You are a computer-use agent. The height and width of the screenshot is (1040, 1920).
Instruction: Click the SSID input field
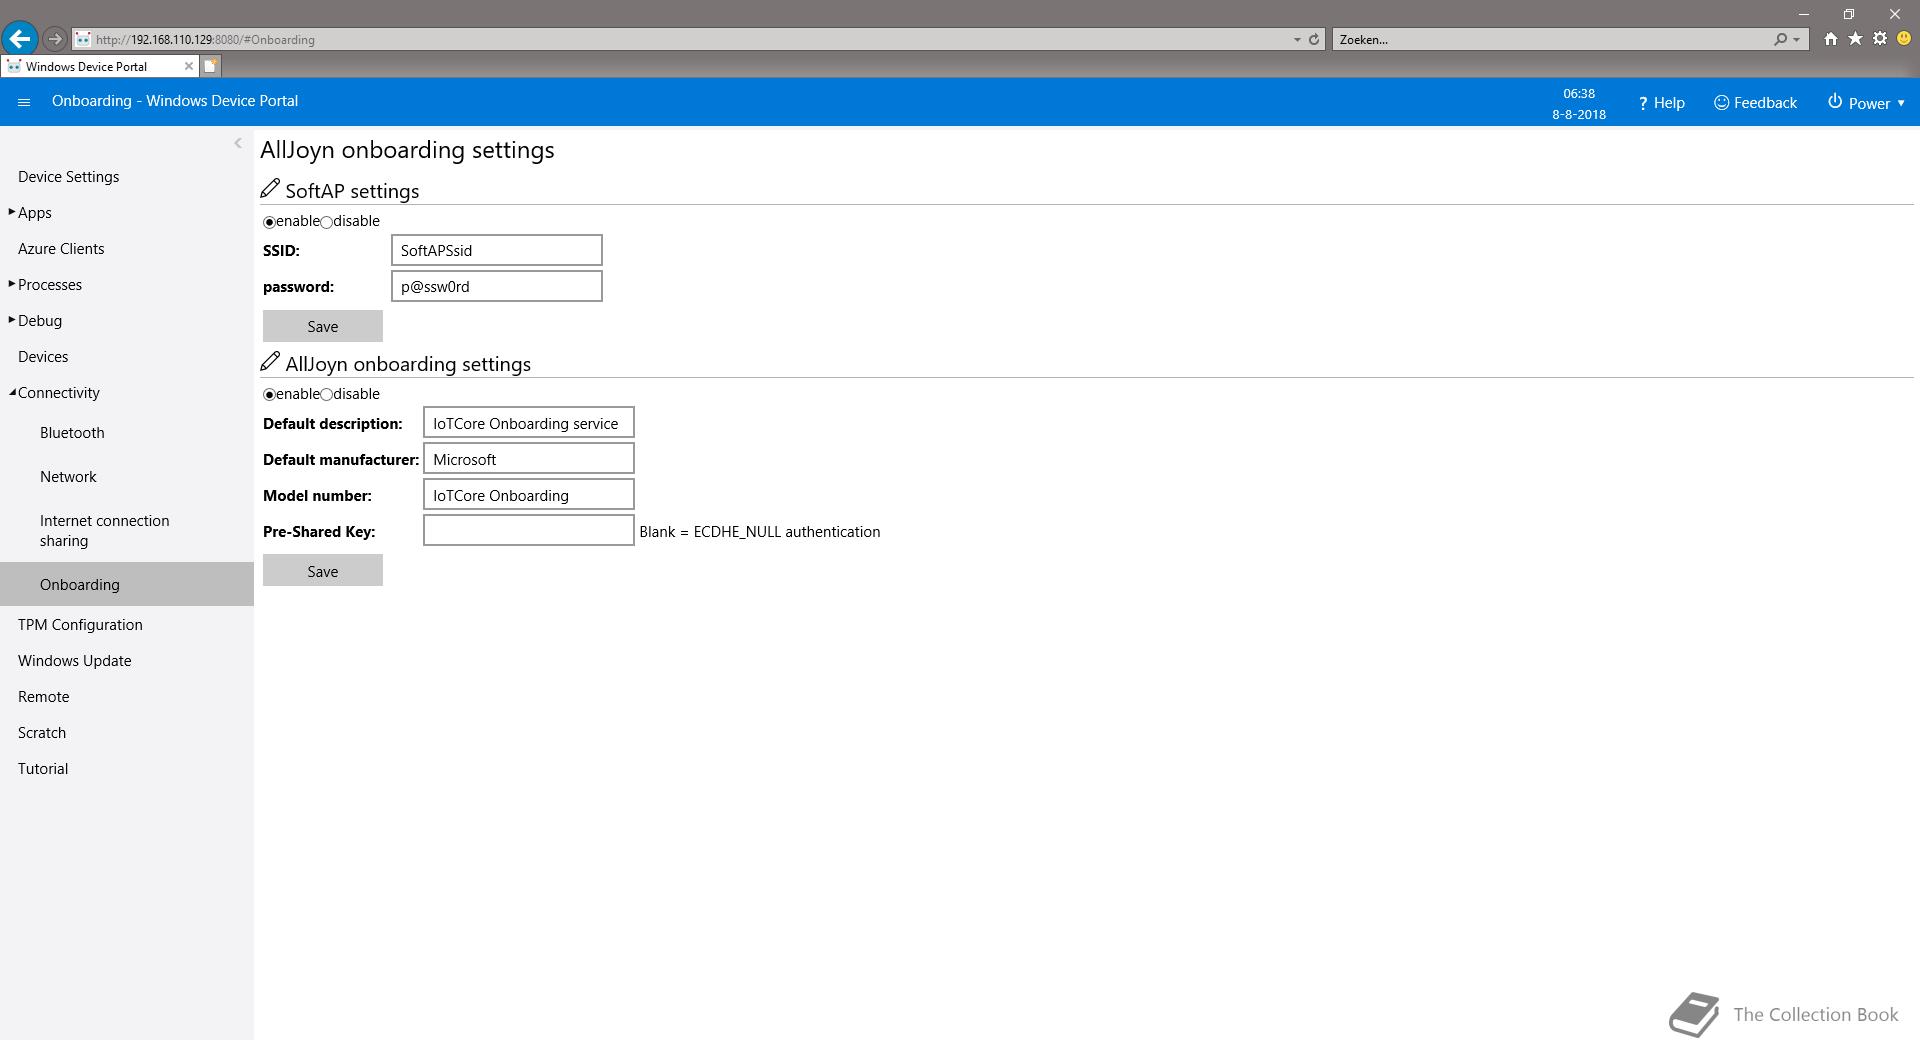point(496,250)
